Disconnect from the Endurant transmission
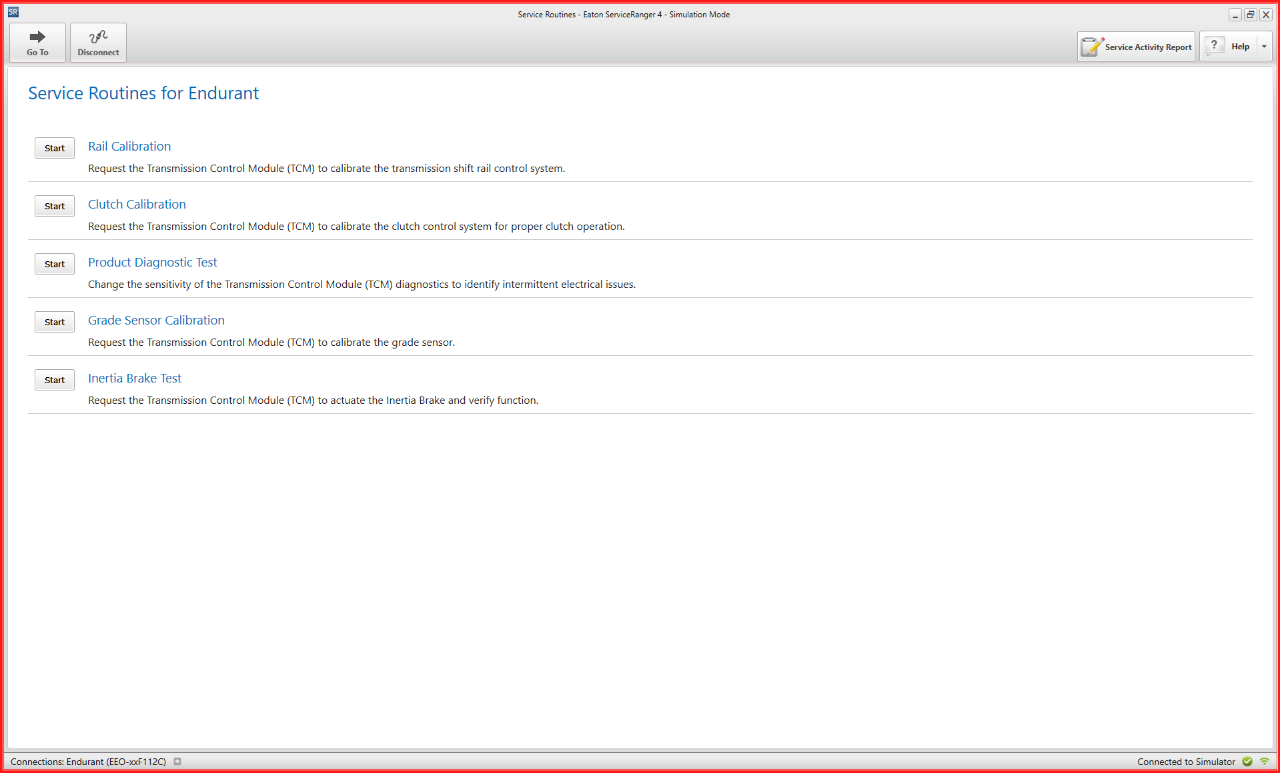This screenshot has width=1280, height=773. click(98, 43)
